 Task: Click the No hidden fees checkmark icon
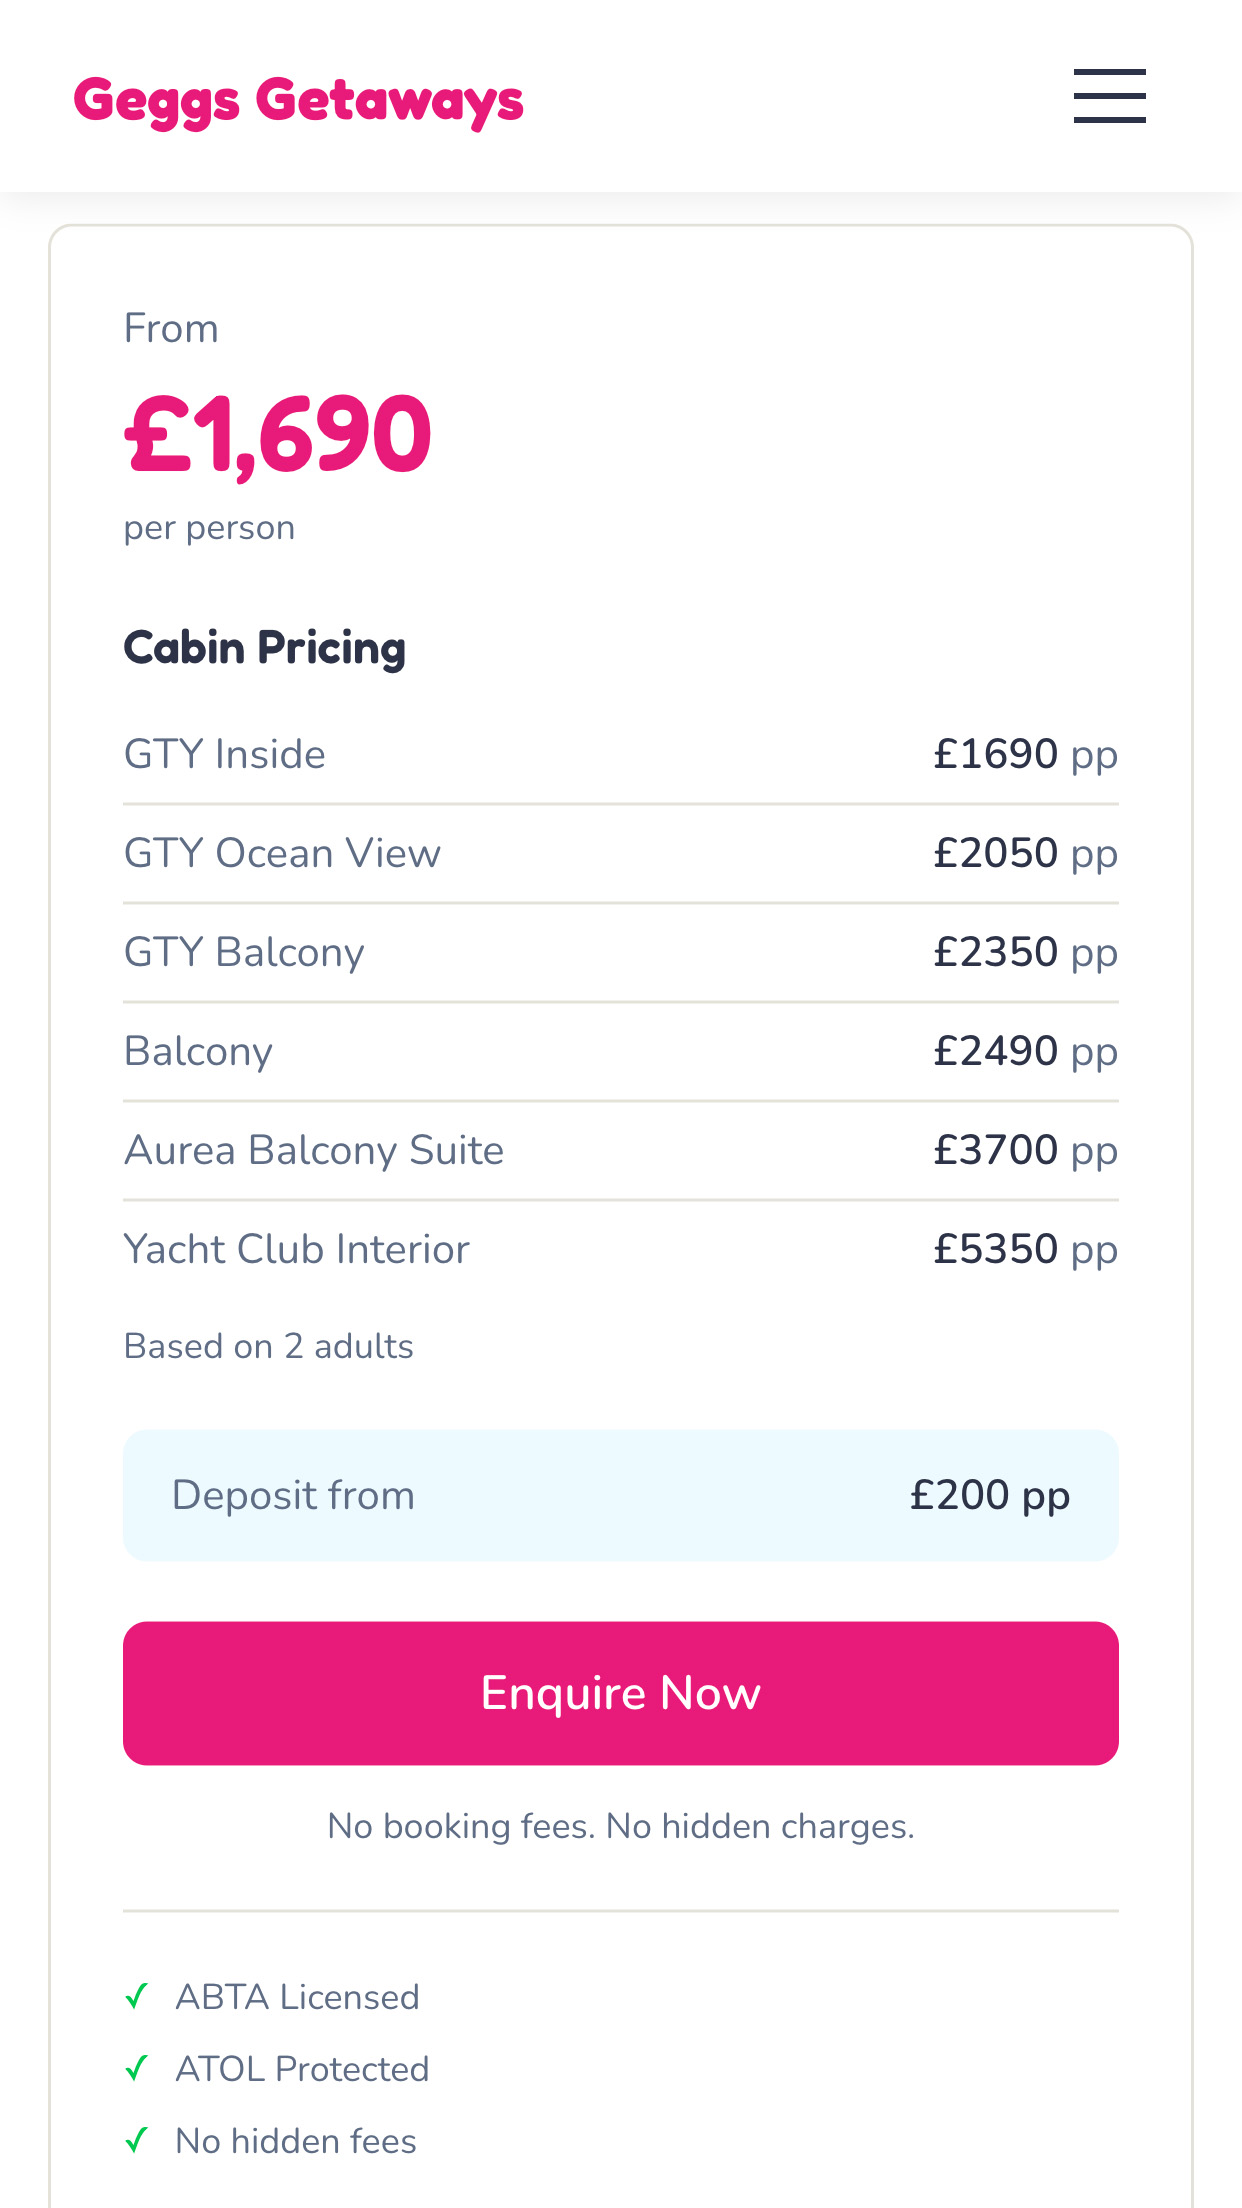137,2140
